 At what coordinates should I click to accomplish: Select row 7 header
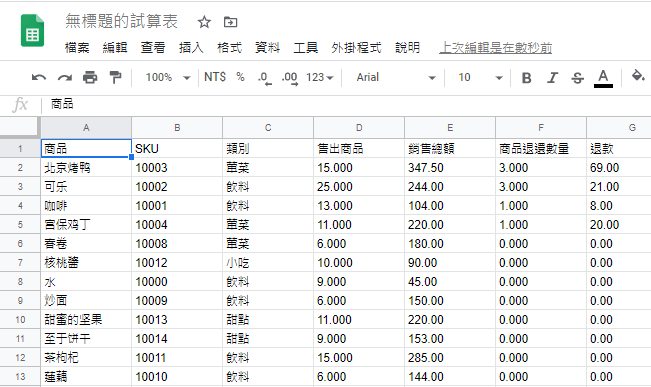[20, 262]
